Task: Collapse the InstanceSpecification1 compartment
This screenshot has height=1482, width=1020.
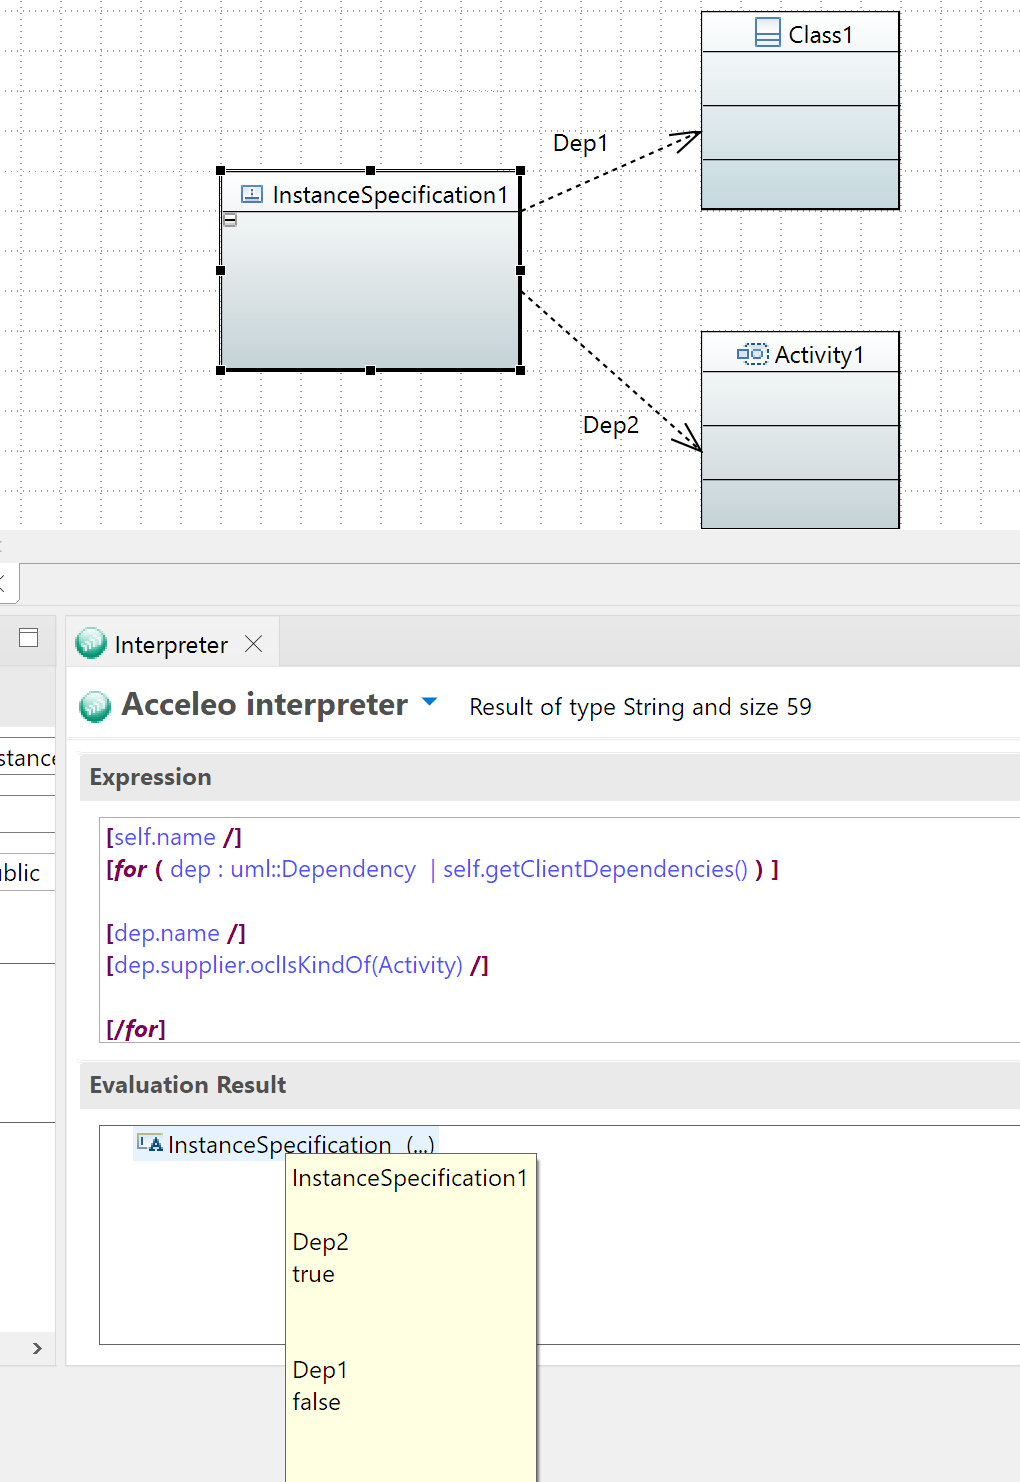Action: tap(230, 220)
